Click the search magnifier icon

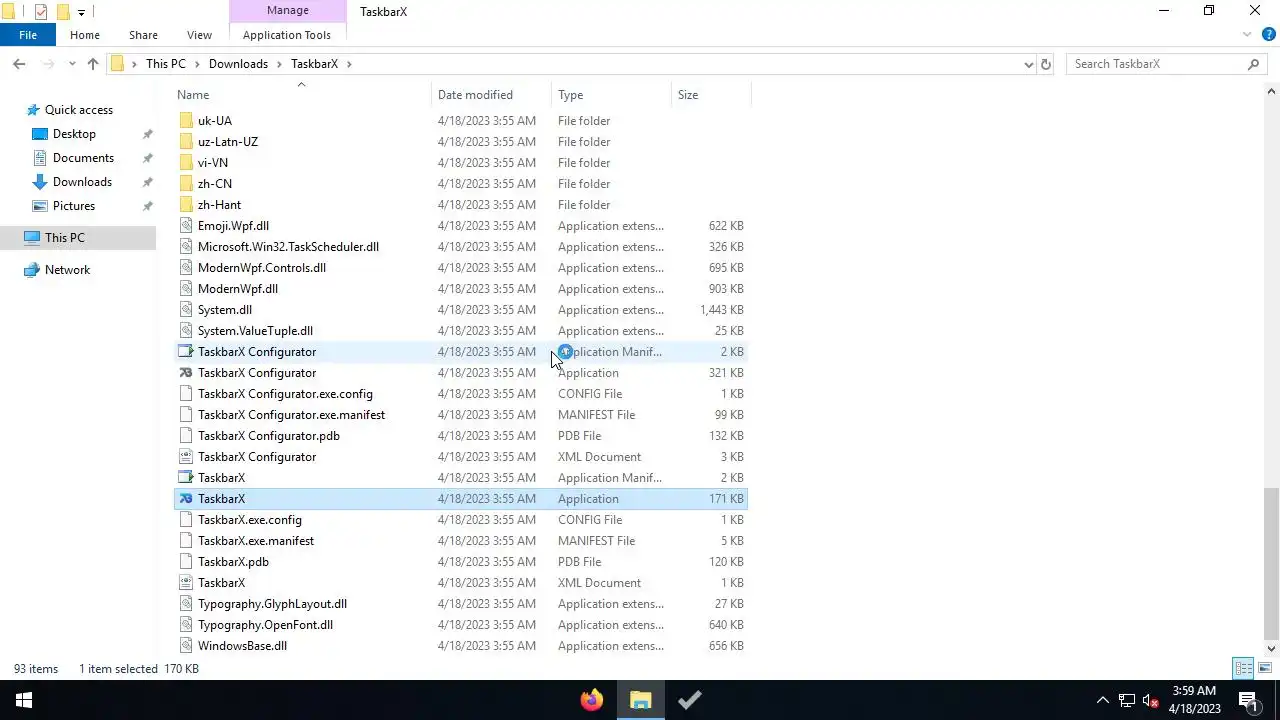point(1253,64)
